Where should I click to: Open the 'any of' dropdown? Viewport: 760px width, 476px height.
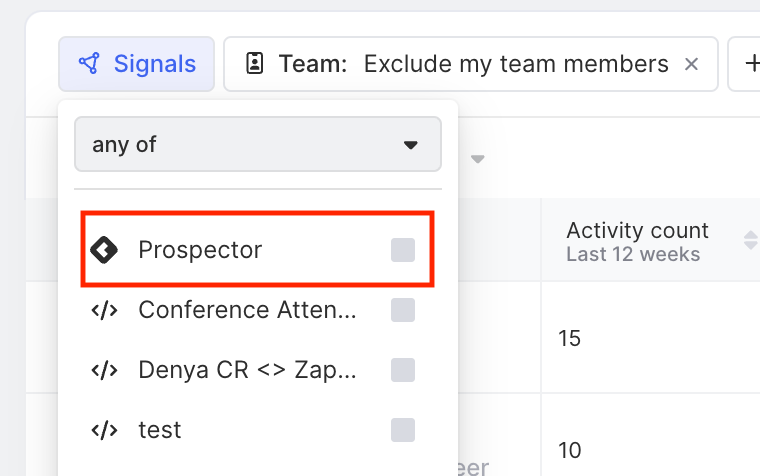click(257, 144)
